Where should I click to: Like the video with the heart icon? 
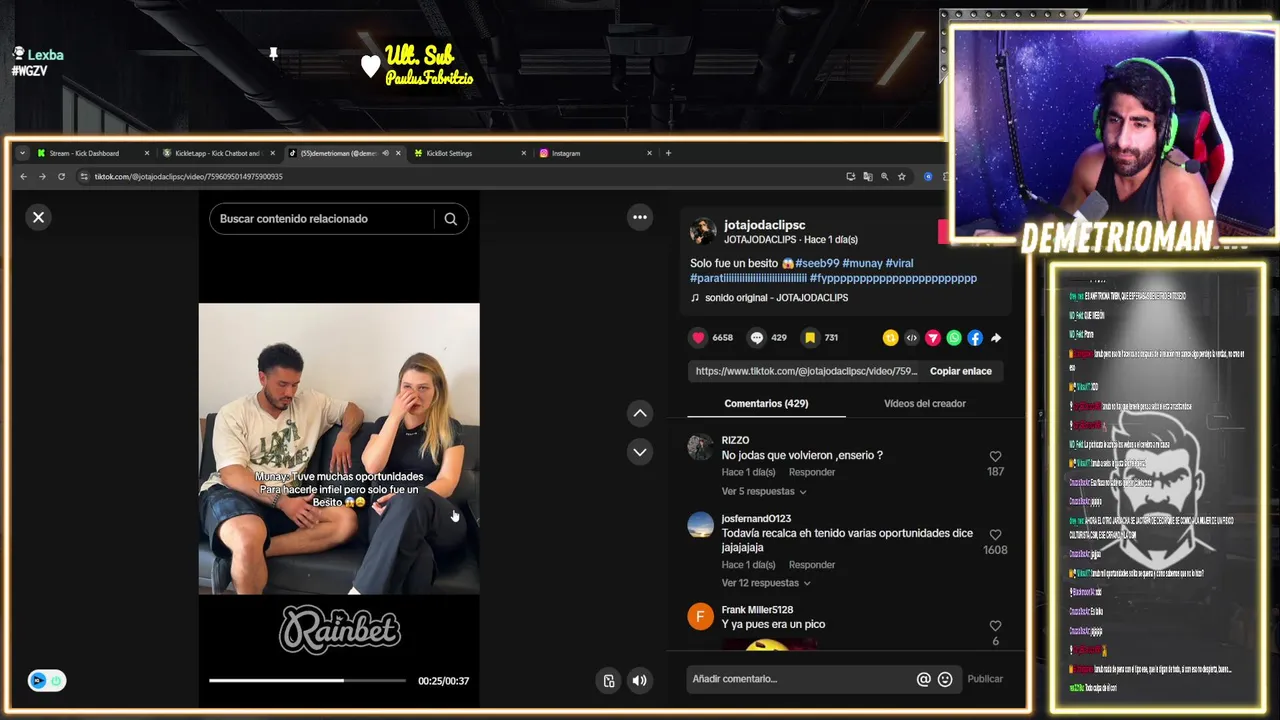(x=699, y=338)
